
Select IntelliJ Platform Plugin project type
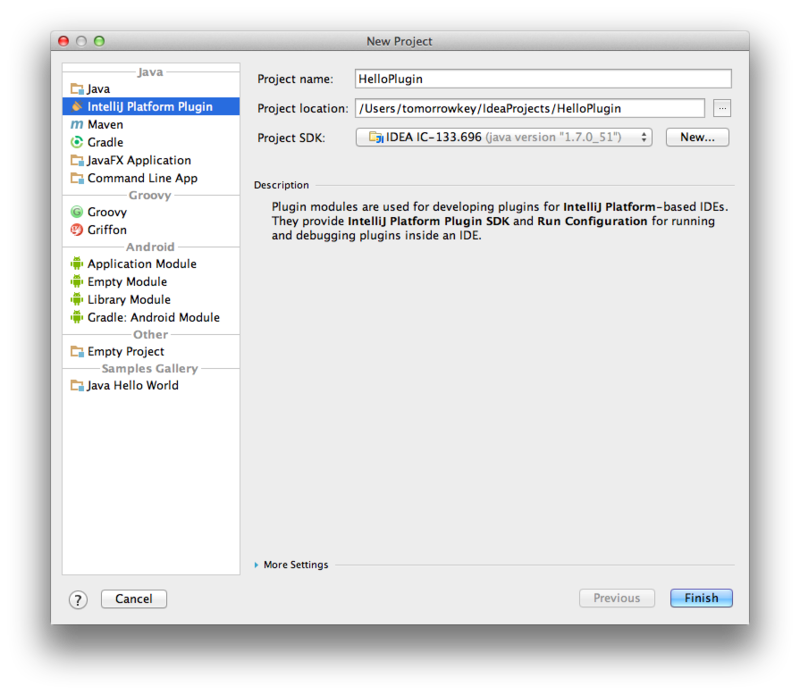151,106
